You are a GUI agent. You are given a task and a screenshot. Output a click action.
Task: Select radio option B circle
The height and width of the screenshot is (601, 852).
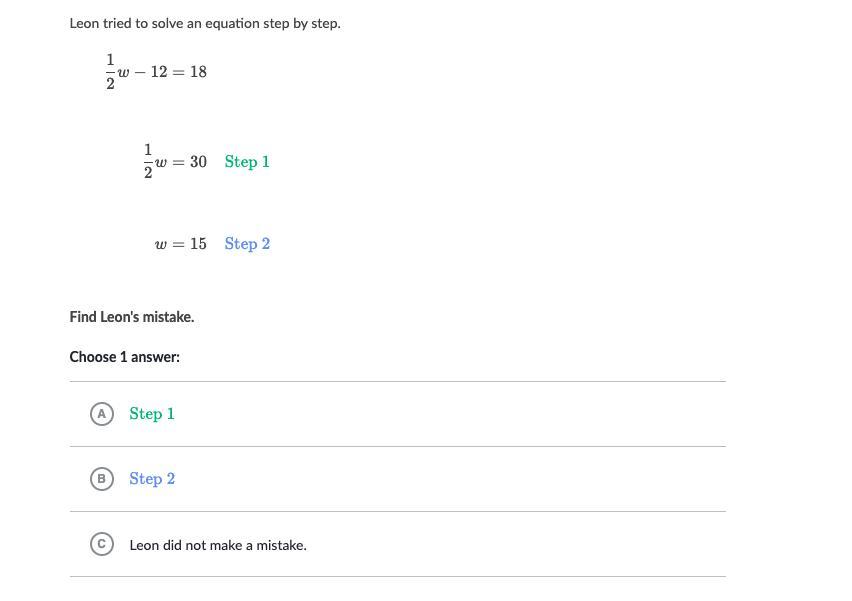tap(102, 479)
